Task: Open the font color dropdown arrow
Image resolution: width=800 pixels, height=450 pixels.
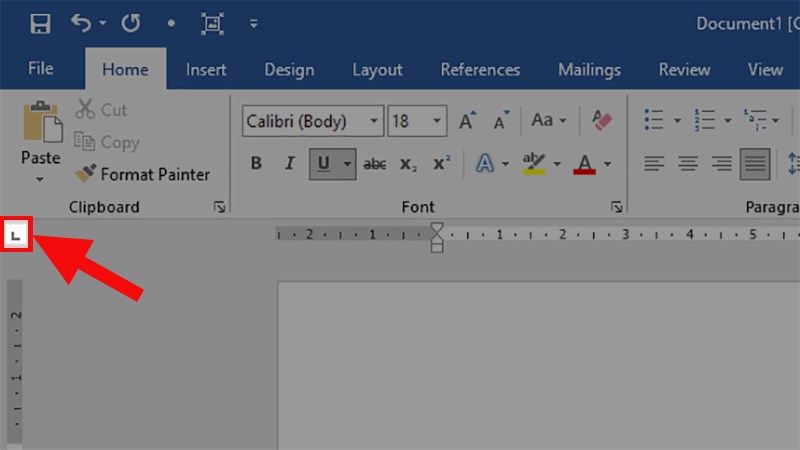Action: (x=608, y=164)
